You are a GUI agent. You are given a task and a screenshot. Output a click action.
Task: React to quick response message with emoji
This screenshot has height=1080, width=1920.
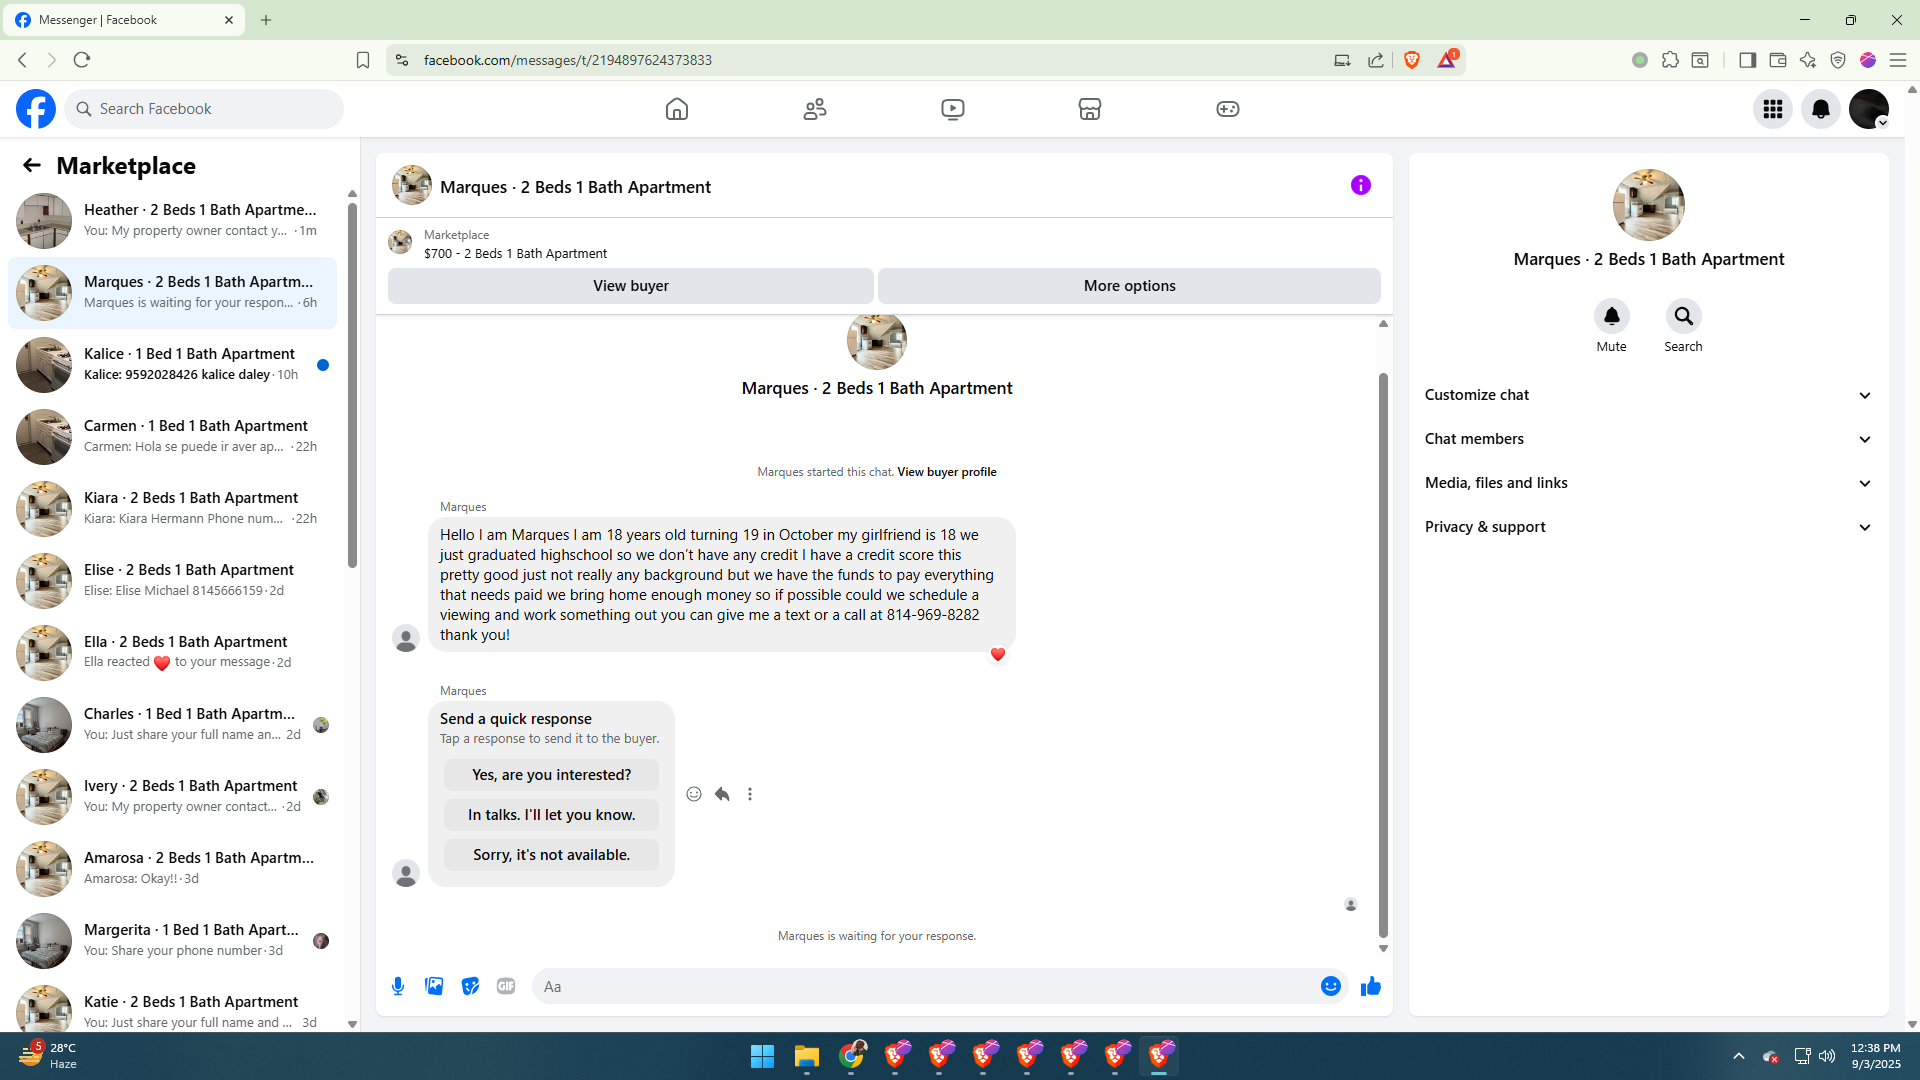(x=694, y=794)
